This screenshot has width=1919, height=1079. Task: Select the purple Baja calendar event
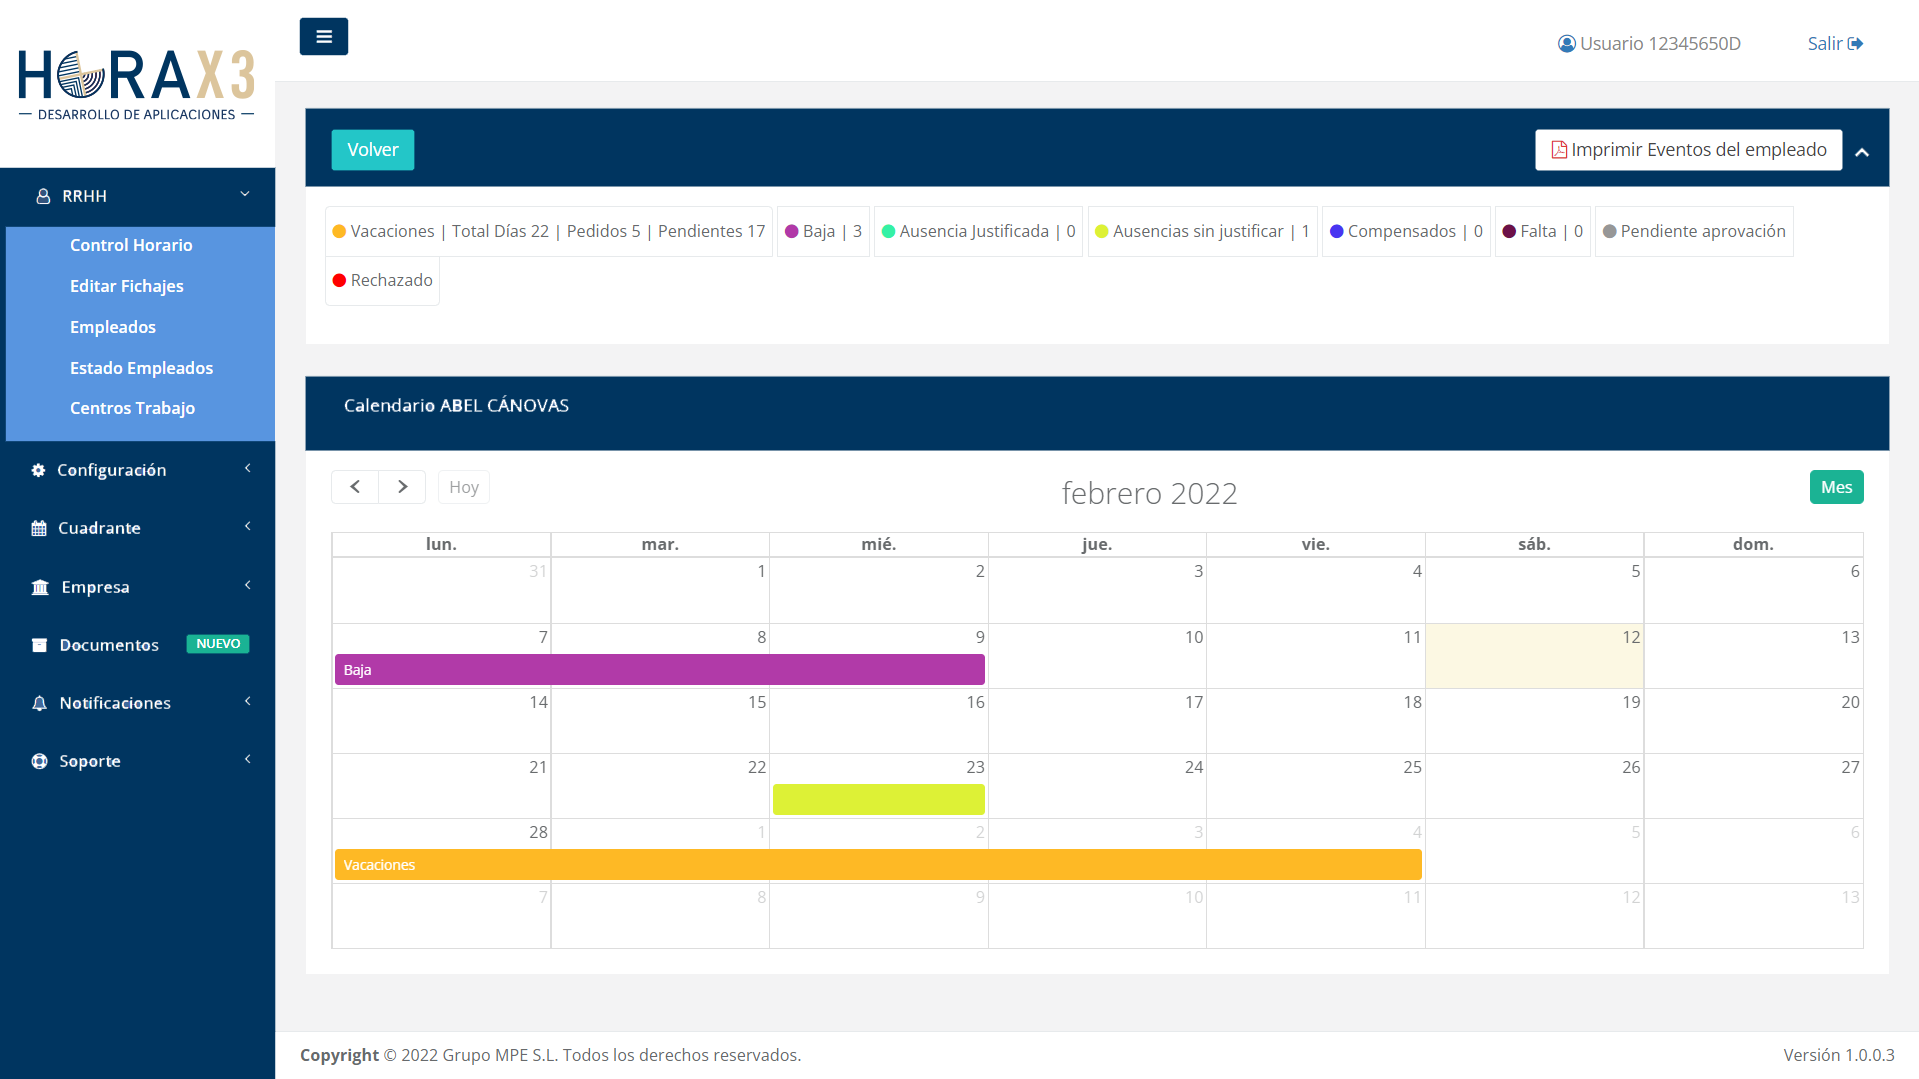tap(659, 670)
